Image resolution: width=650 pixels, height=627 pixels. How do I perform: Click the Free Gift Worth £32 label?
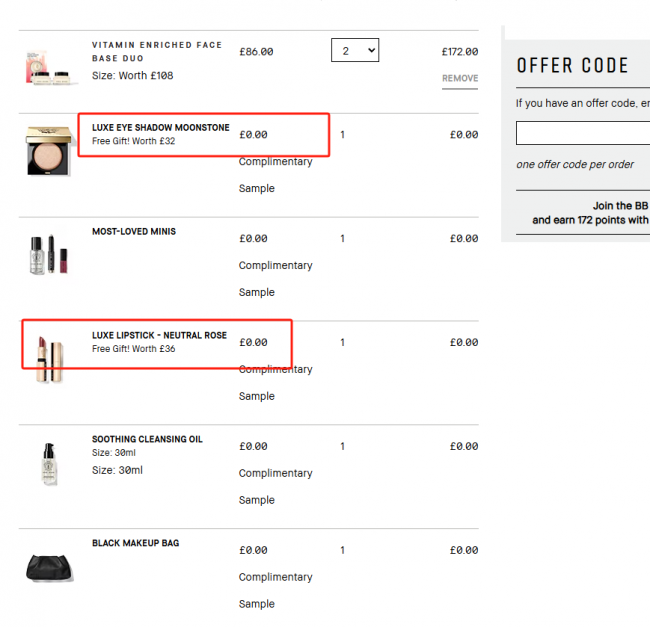click(133, 141)
